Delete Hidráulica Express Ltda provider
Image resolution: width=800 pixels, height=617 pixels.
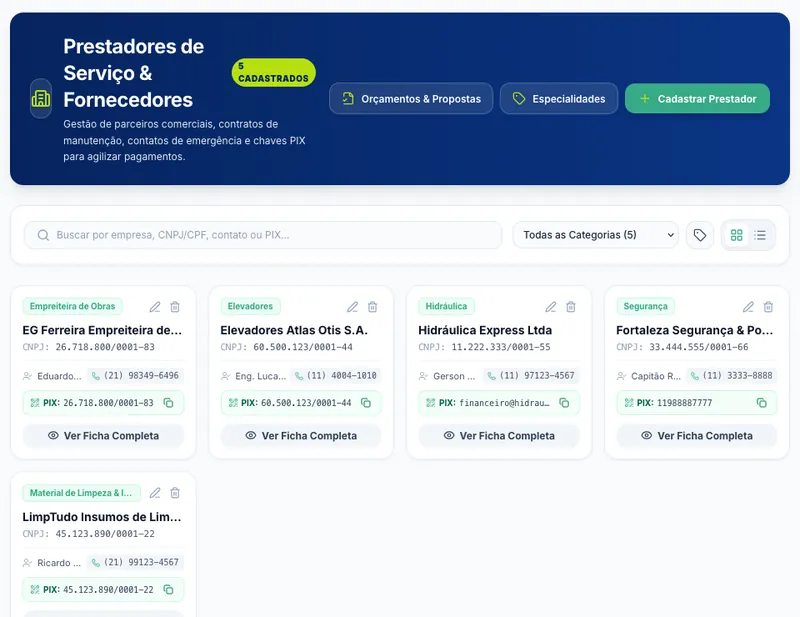(571, 307)
